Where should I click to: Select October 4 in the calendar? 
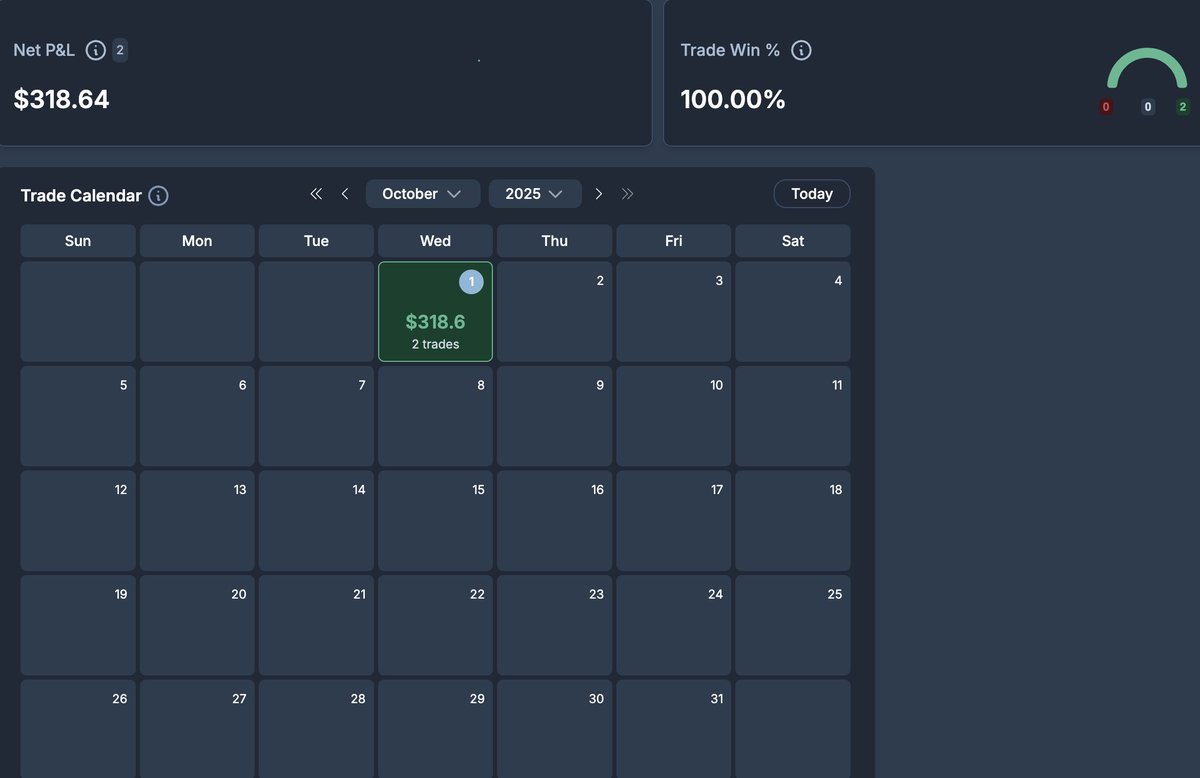(793, 312)
